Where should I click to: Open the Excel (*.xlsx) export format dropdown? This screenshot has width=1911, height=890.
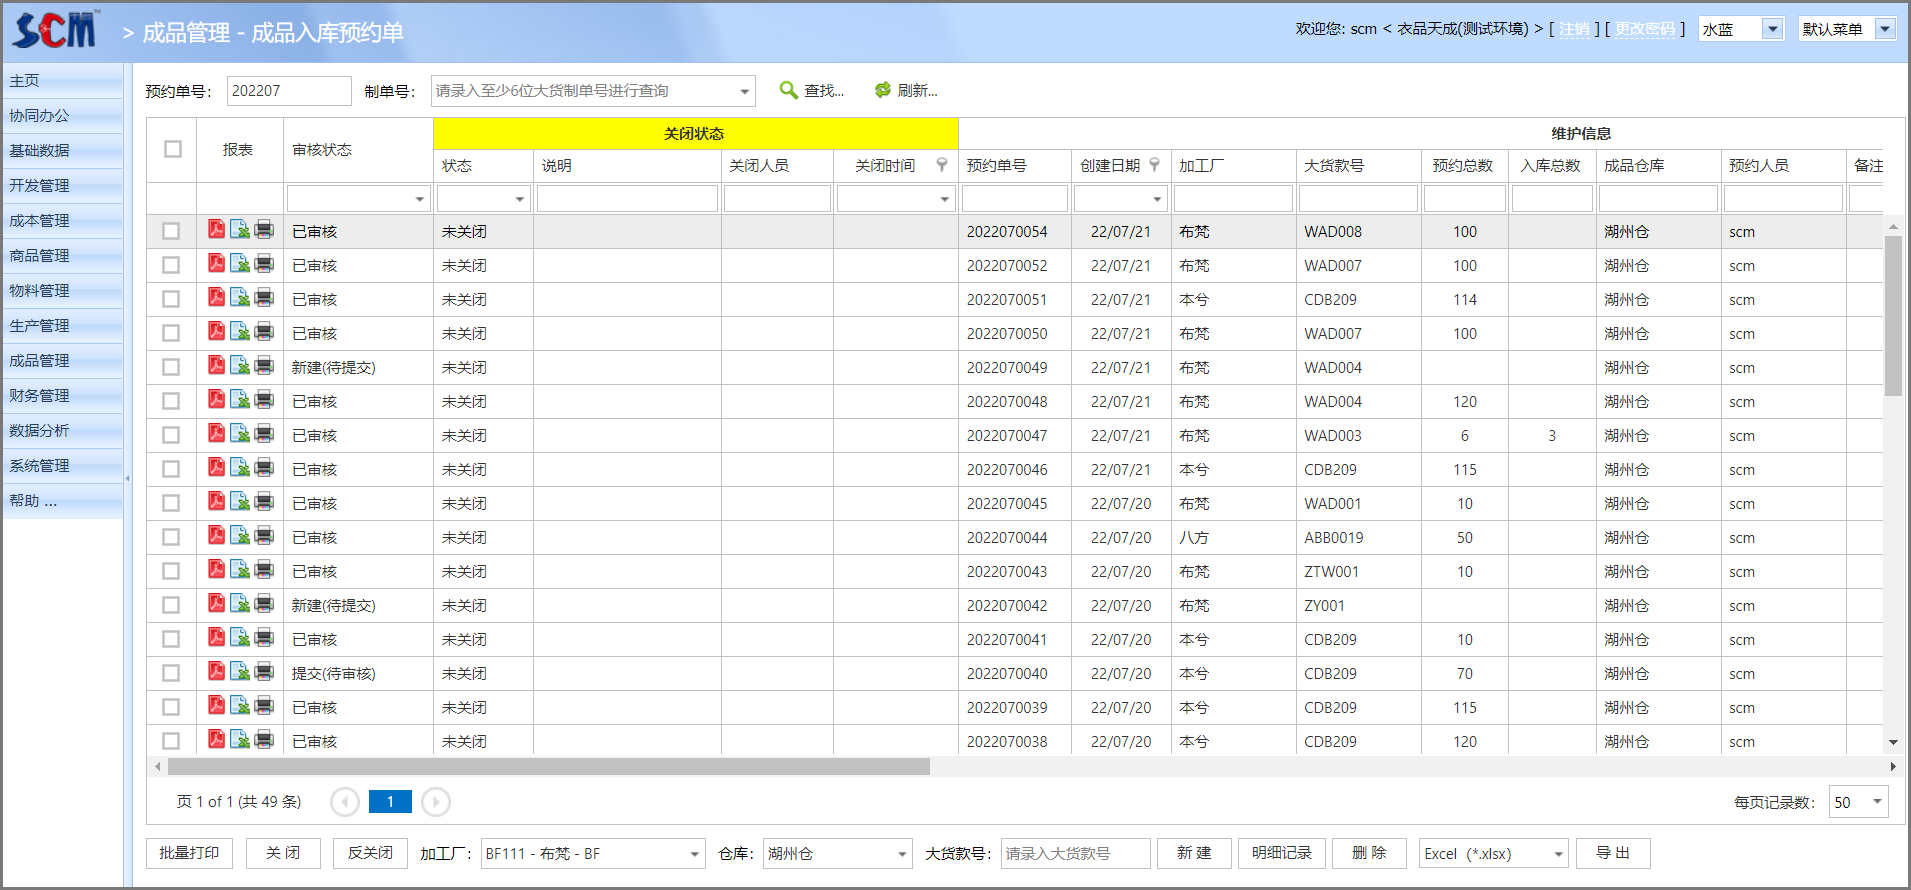pyautogui.click(x=1557, y=854)
